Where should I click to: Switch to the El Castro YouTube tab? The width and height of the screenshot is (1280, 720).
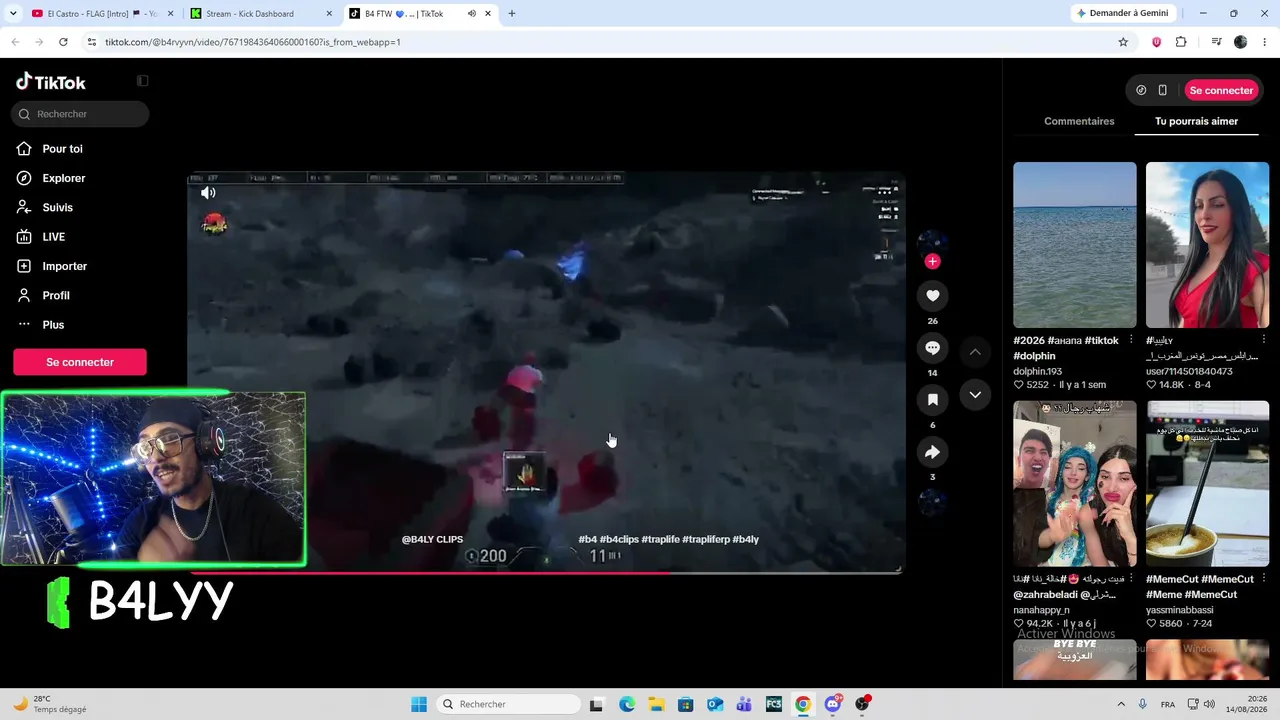(x=103, y=14)
